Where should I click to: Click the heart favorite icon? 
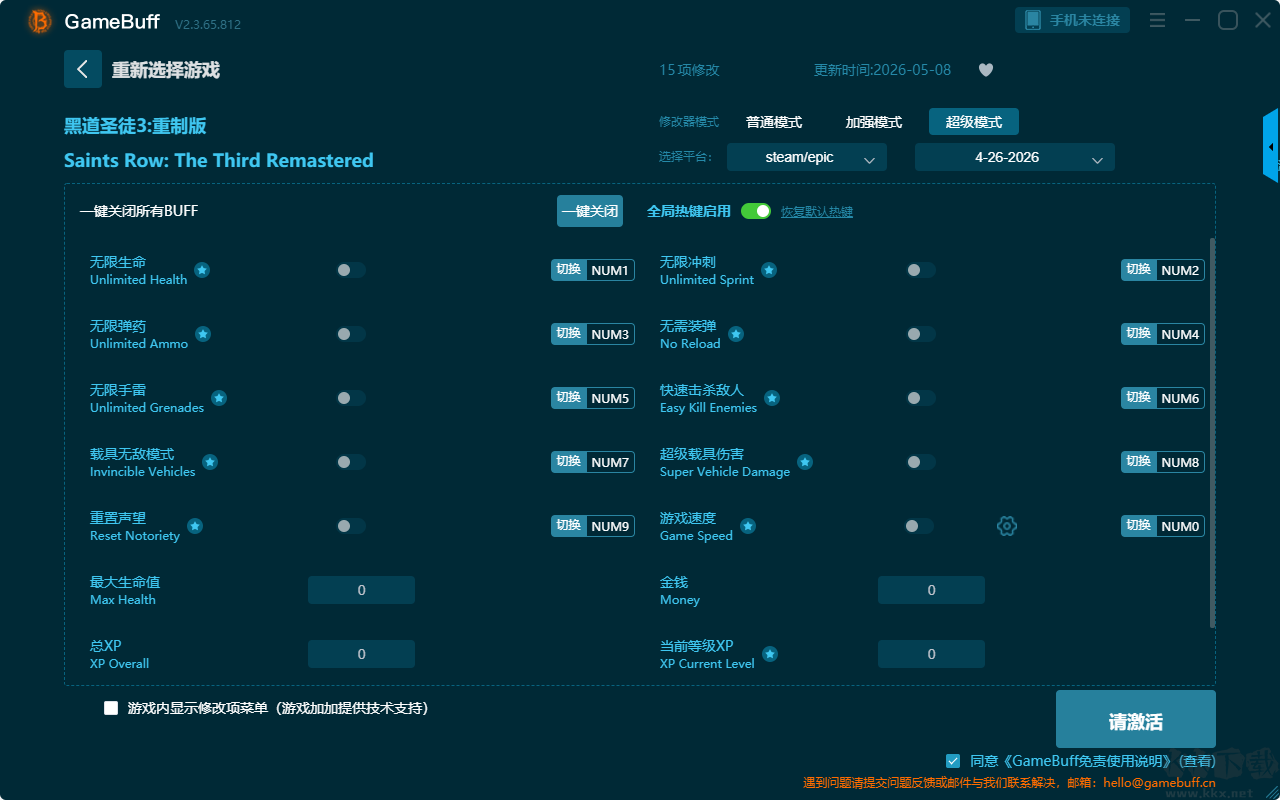985,70
